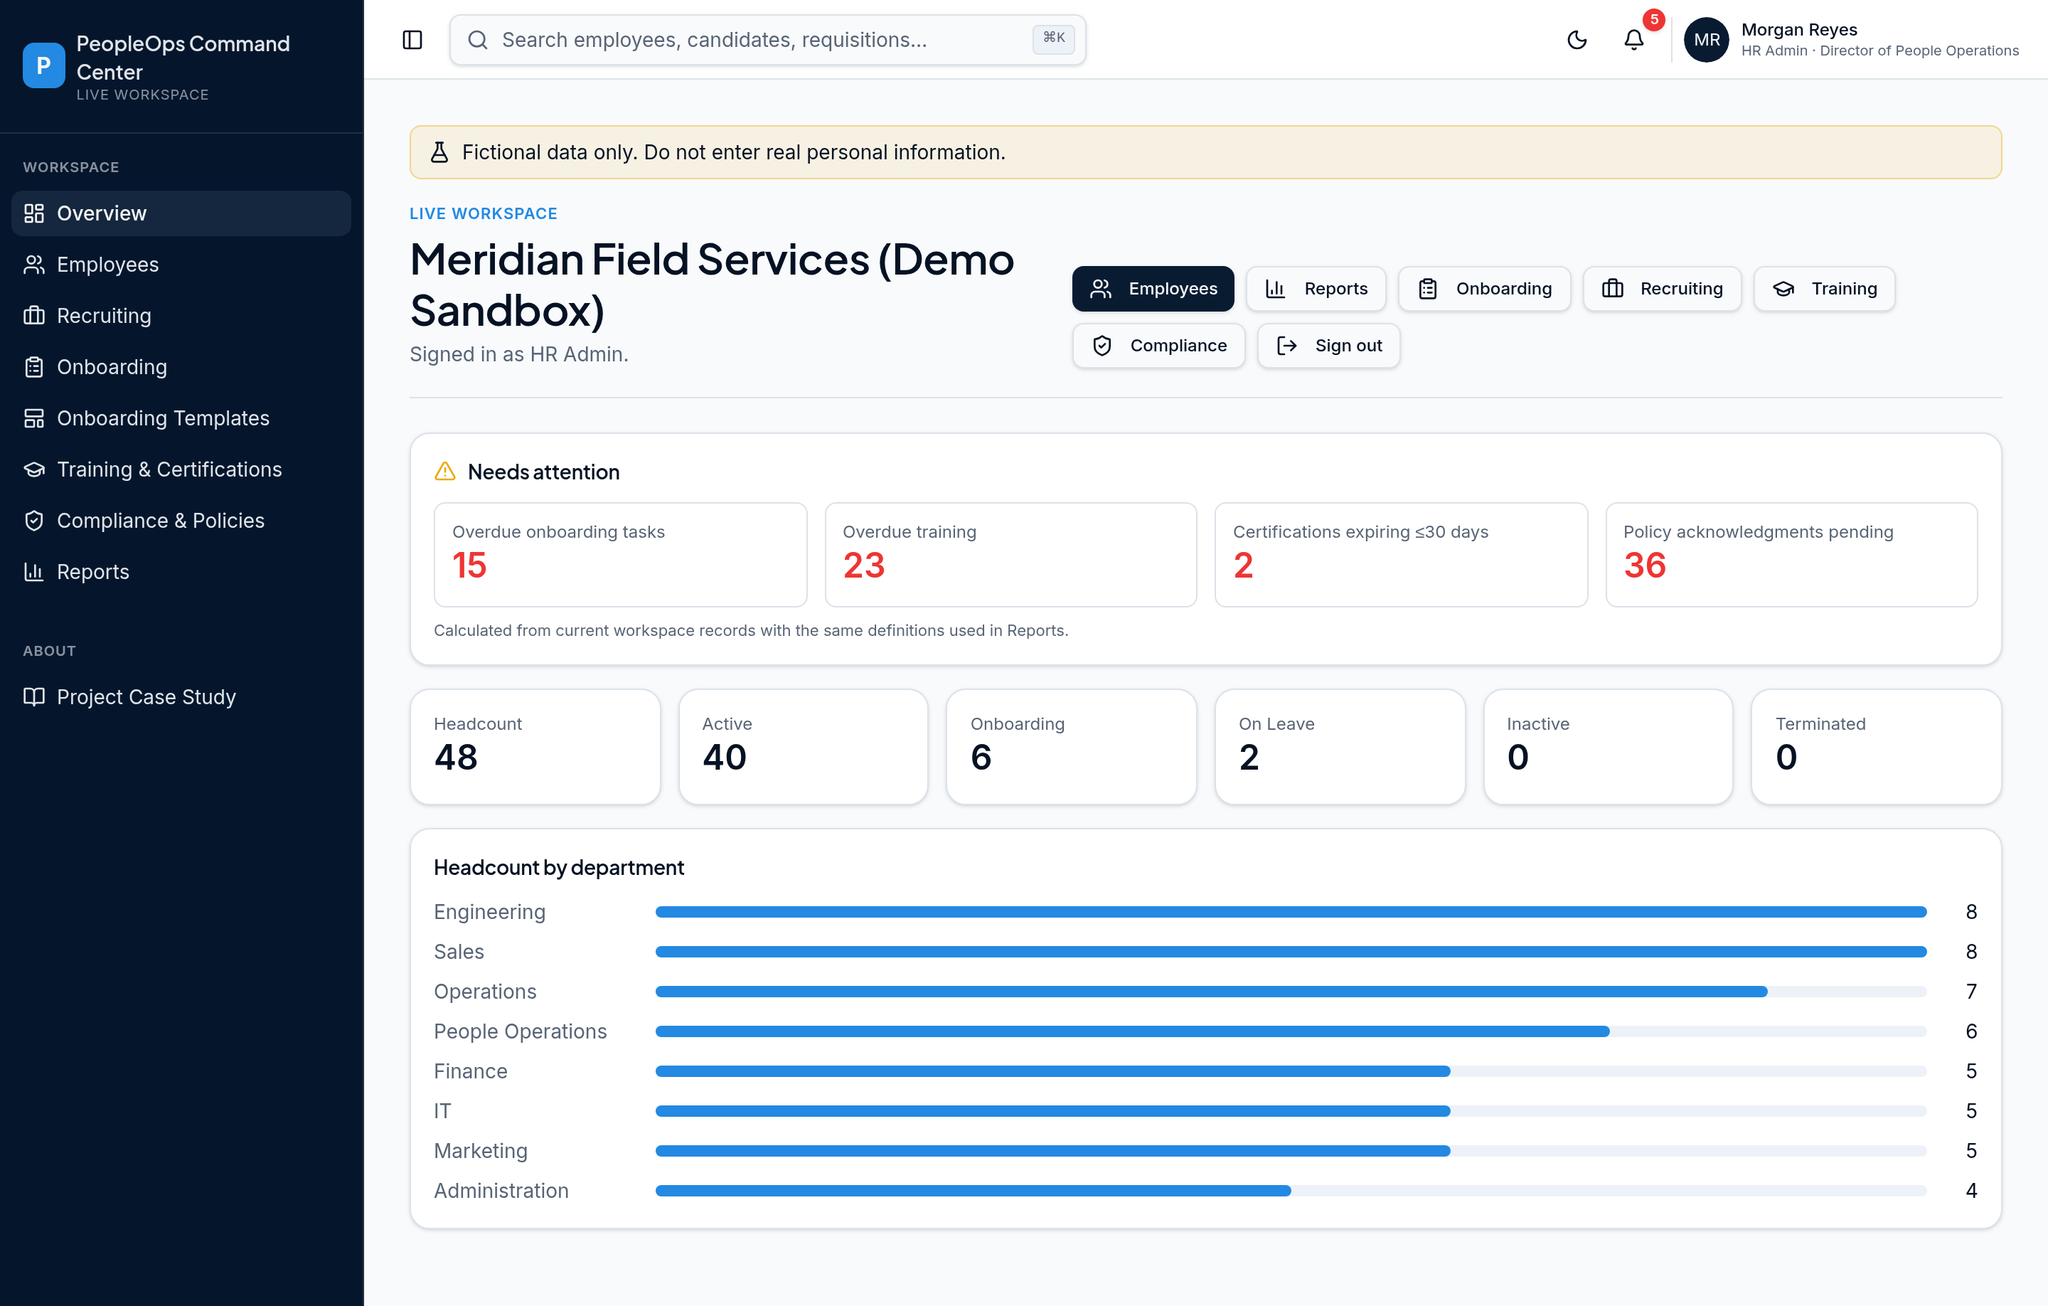Click the Reports quick action button
The width and height of the screenshot is (2048, 1306).
(x=1316, y=289)
